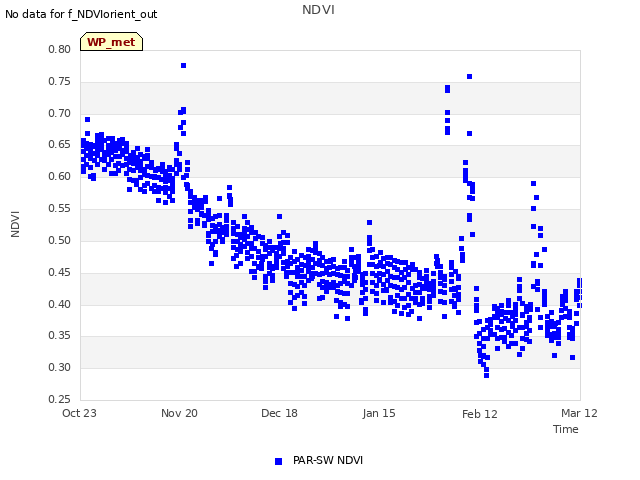Image resolution: width=640 pixels, height=480 pixels.
Task: Click the Jan 15 x-axis tick label
Action: coord(379,413)
